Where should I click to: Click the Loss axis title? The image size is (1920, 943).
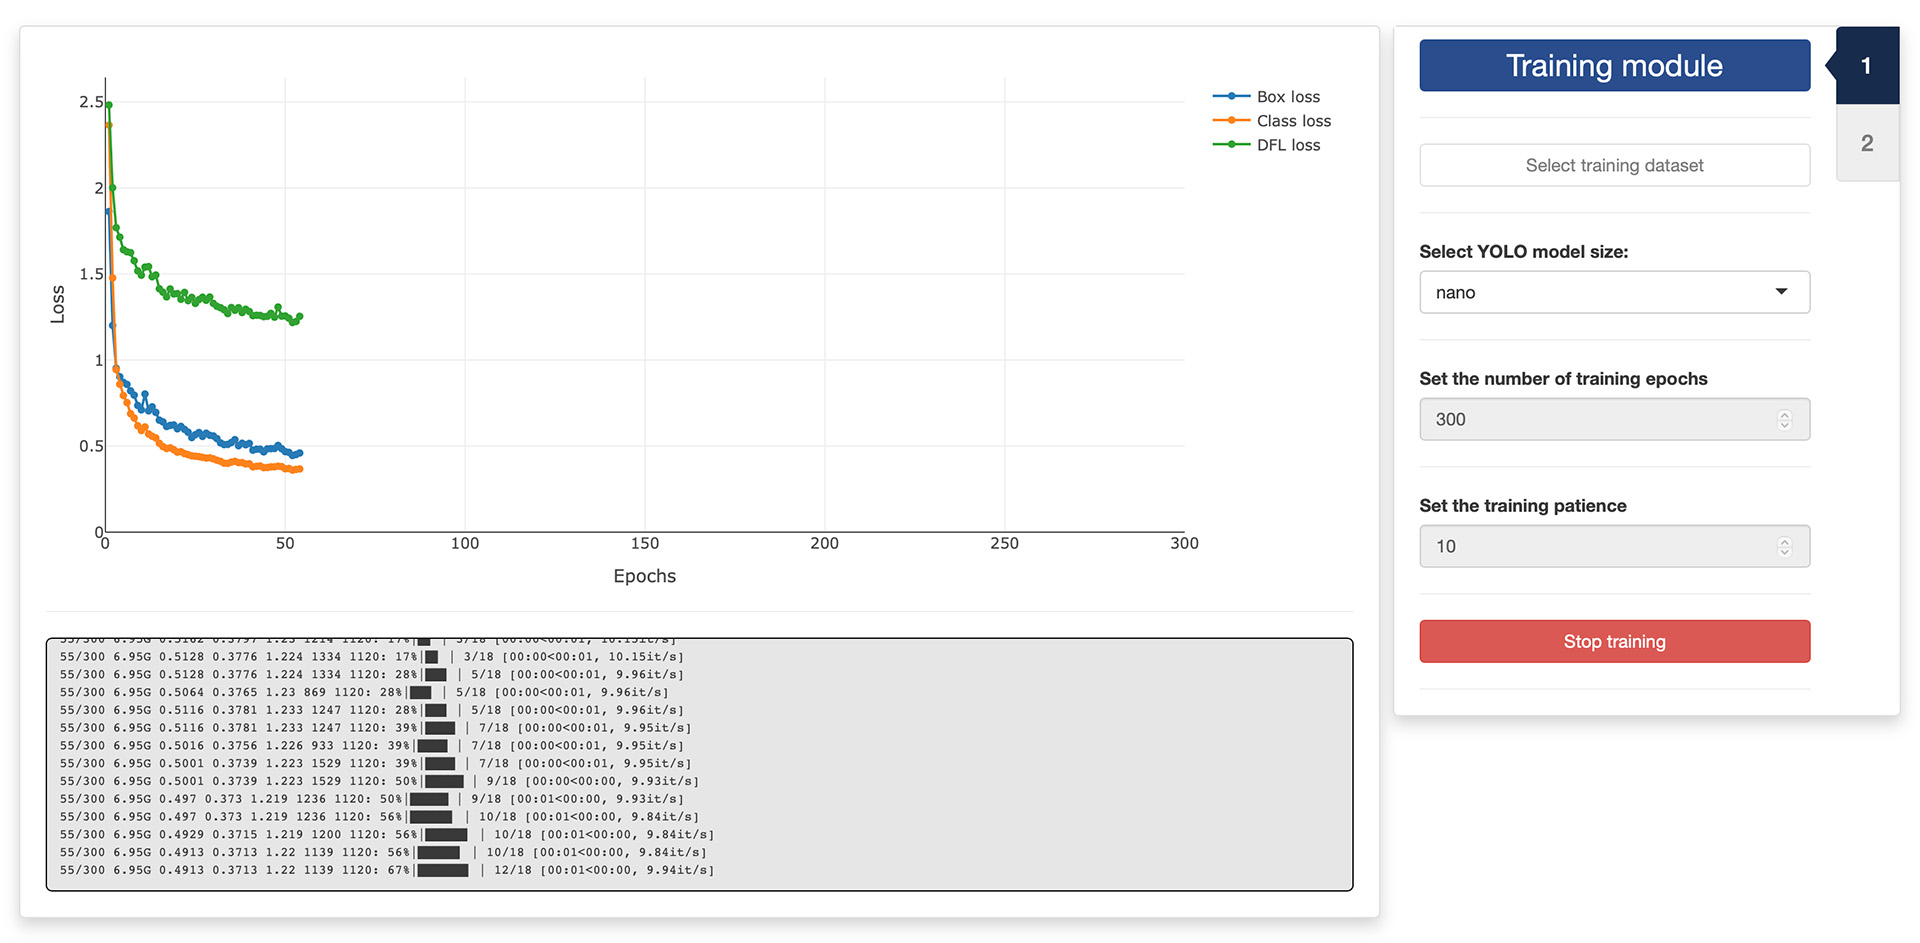point(58,304)
